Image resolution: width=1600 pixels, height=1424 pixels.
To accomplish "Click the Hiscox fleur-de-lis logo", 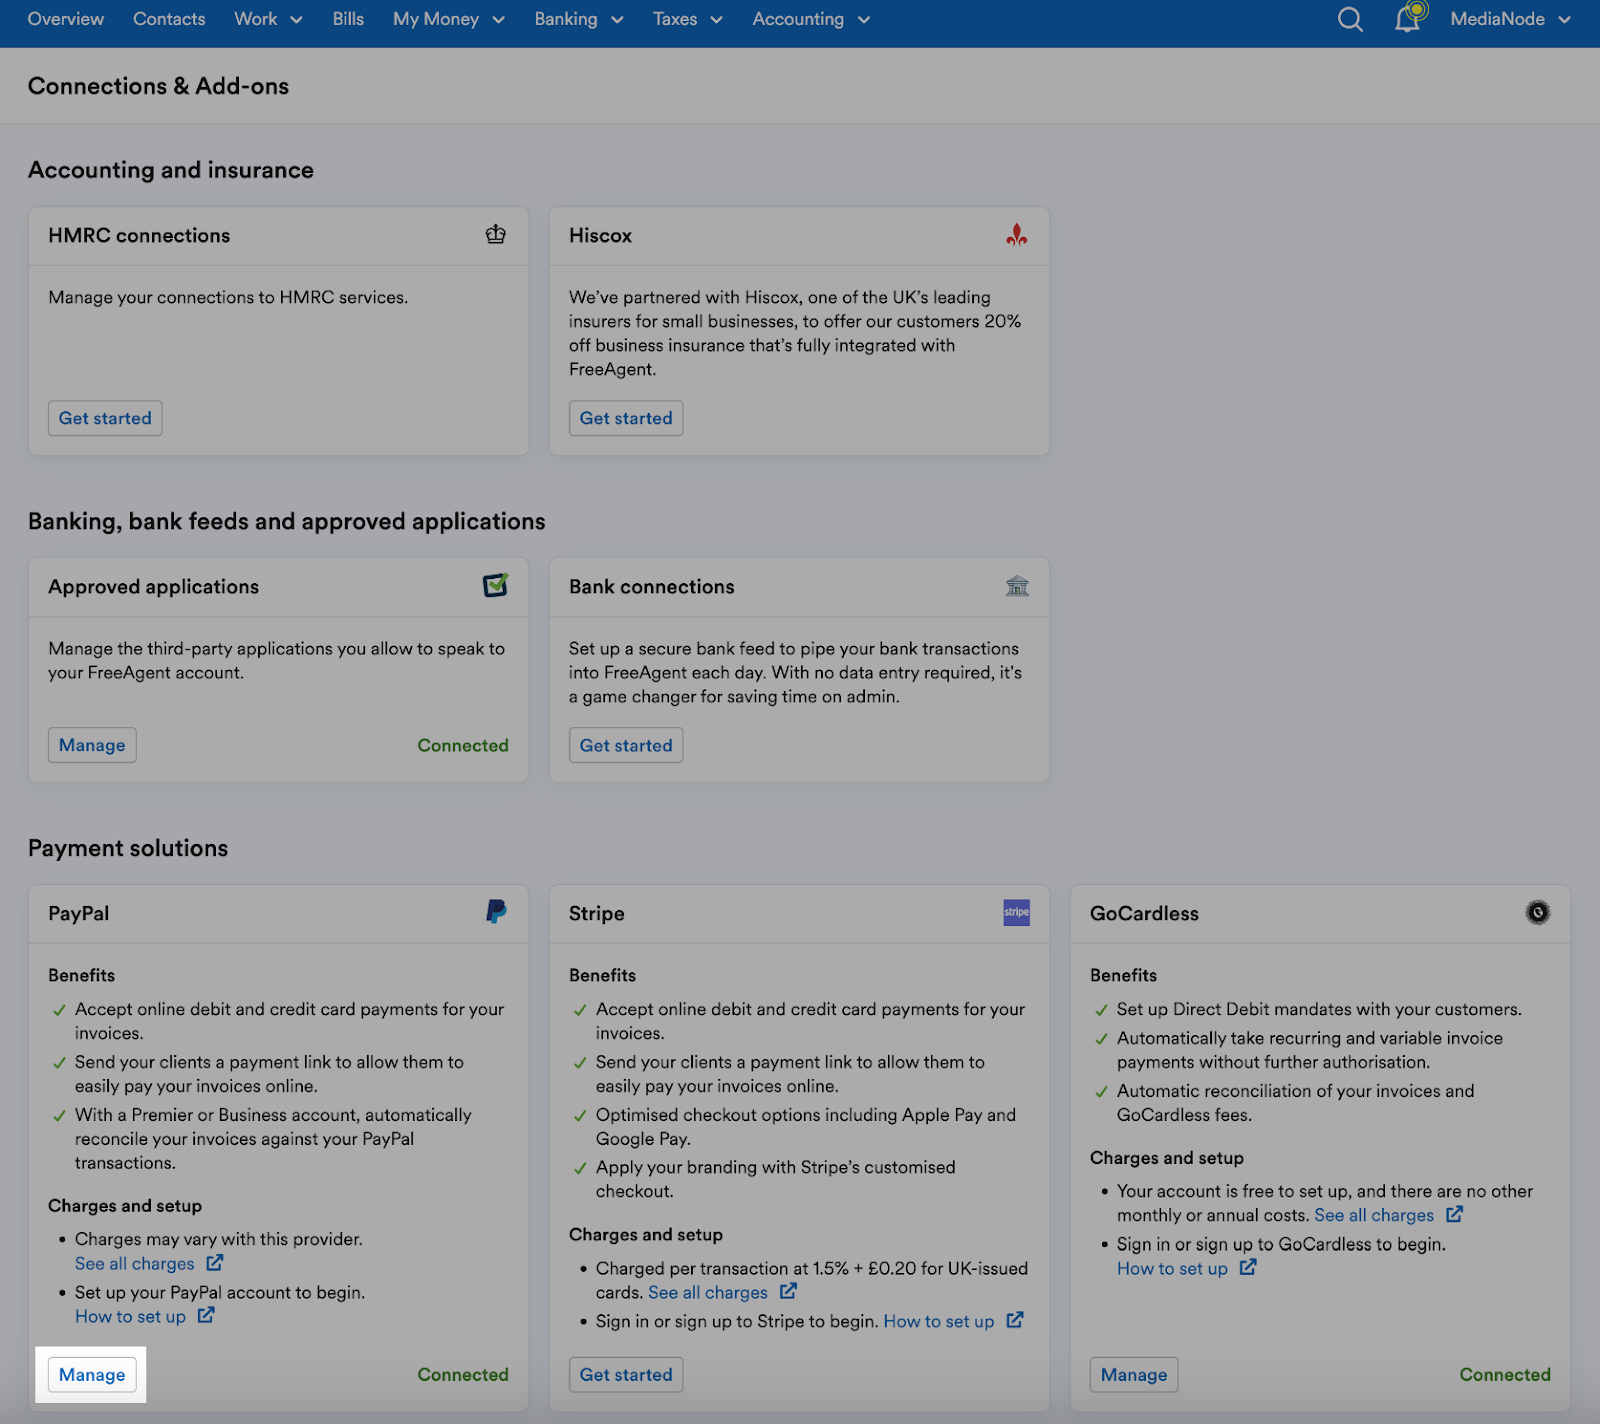I will click(x=1017, y=235).
